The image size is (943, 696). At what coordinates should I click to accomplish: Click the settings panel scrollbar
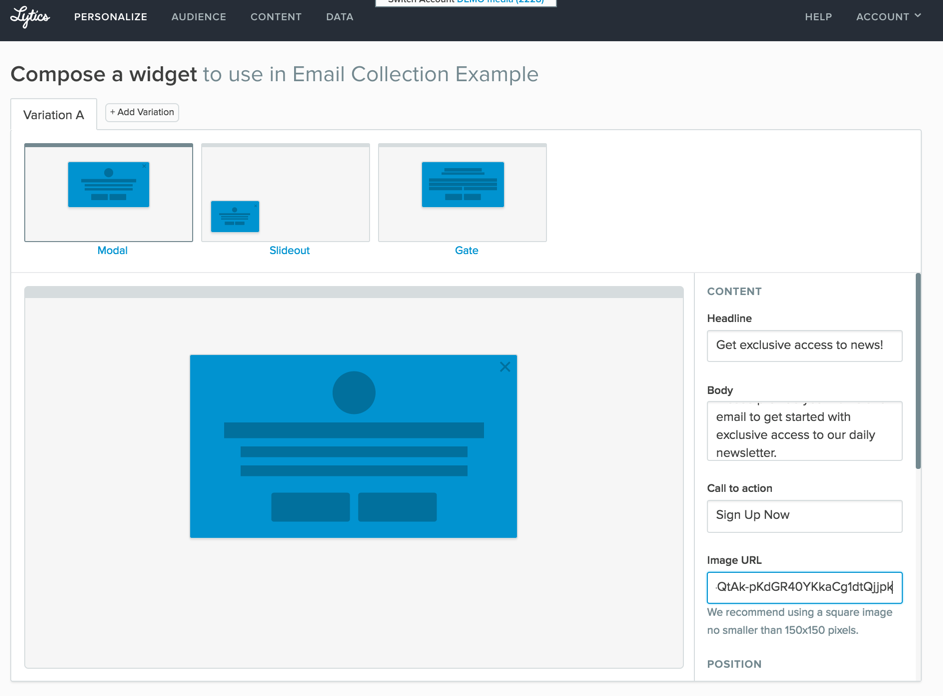918,371
